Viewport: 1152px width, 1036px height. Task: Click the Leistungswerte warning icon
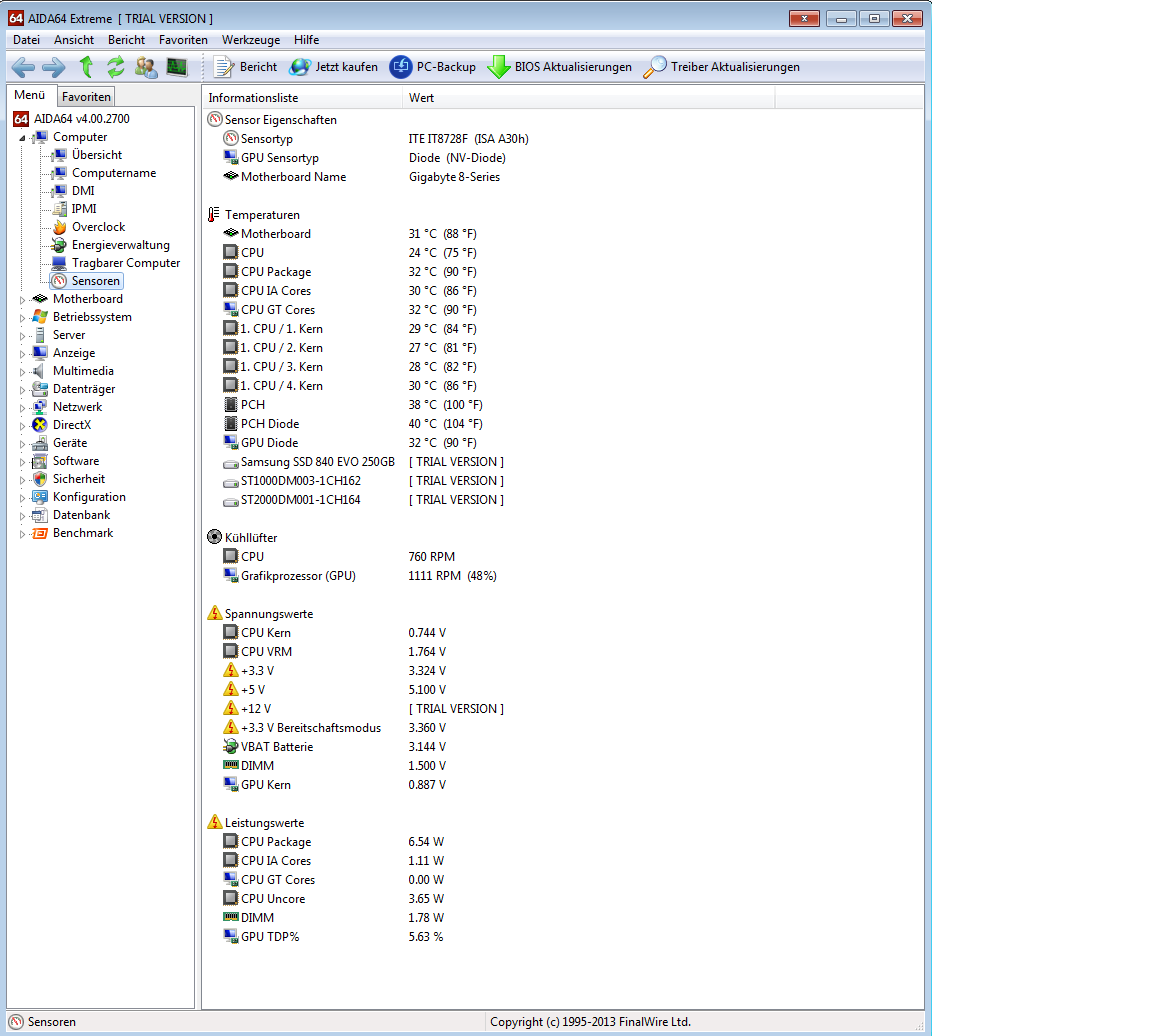[x=215, y=822]
